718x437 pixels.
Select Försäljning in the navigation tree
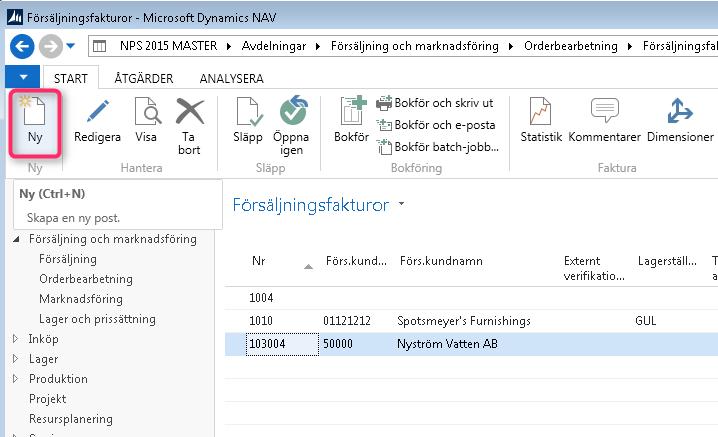68,259
